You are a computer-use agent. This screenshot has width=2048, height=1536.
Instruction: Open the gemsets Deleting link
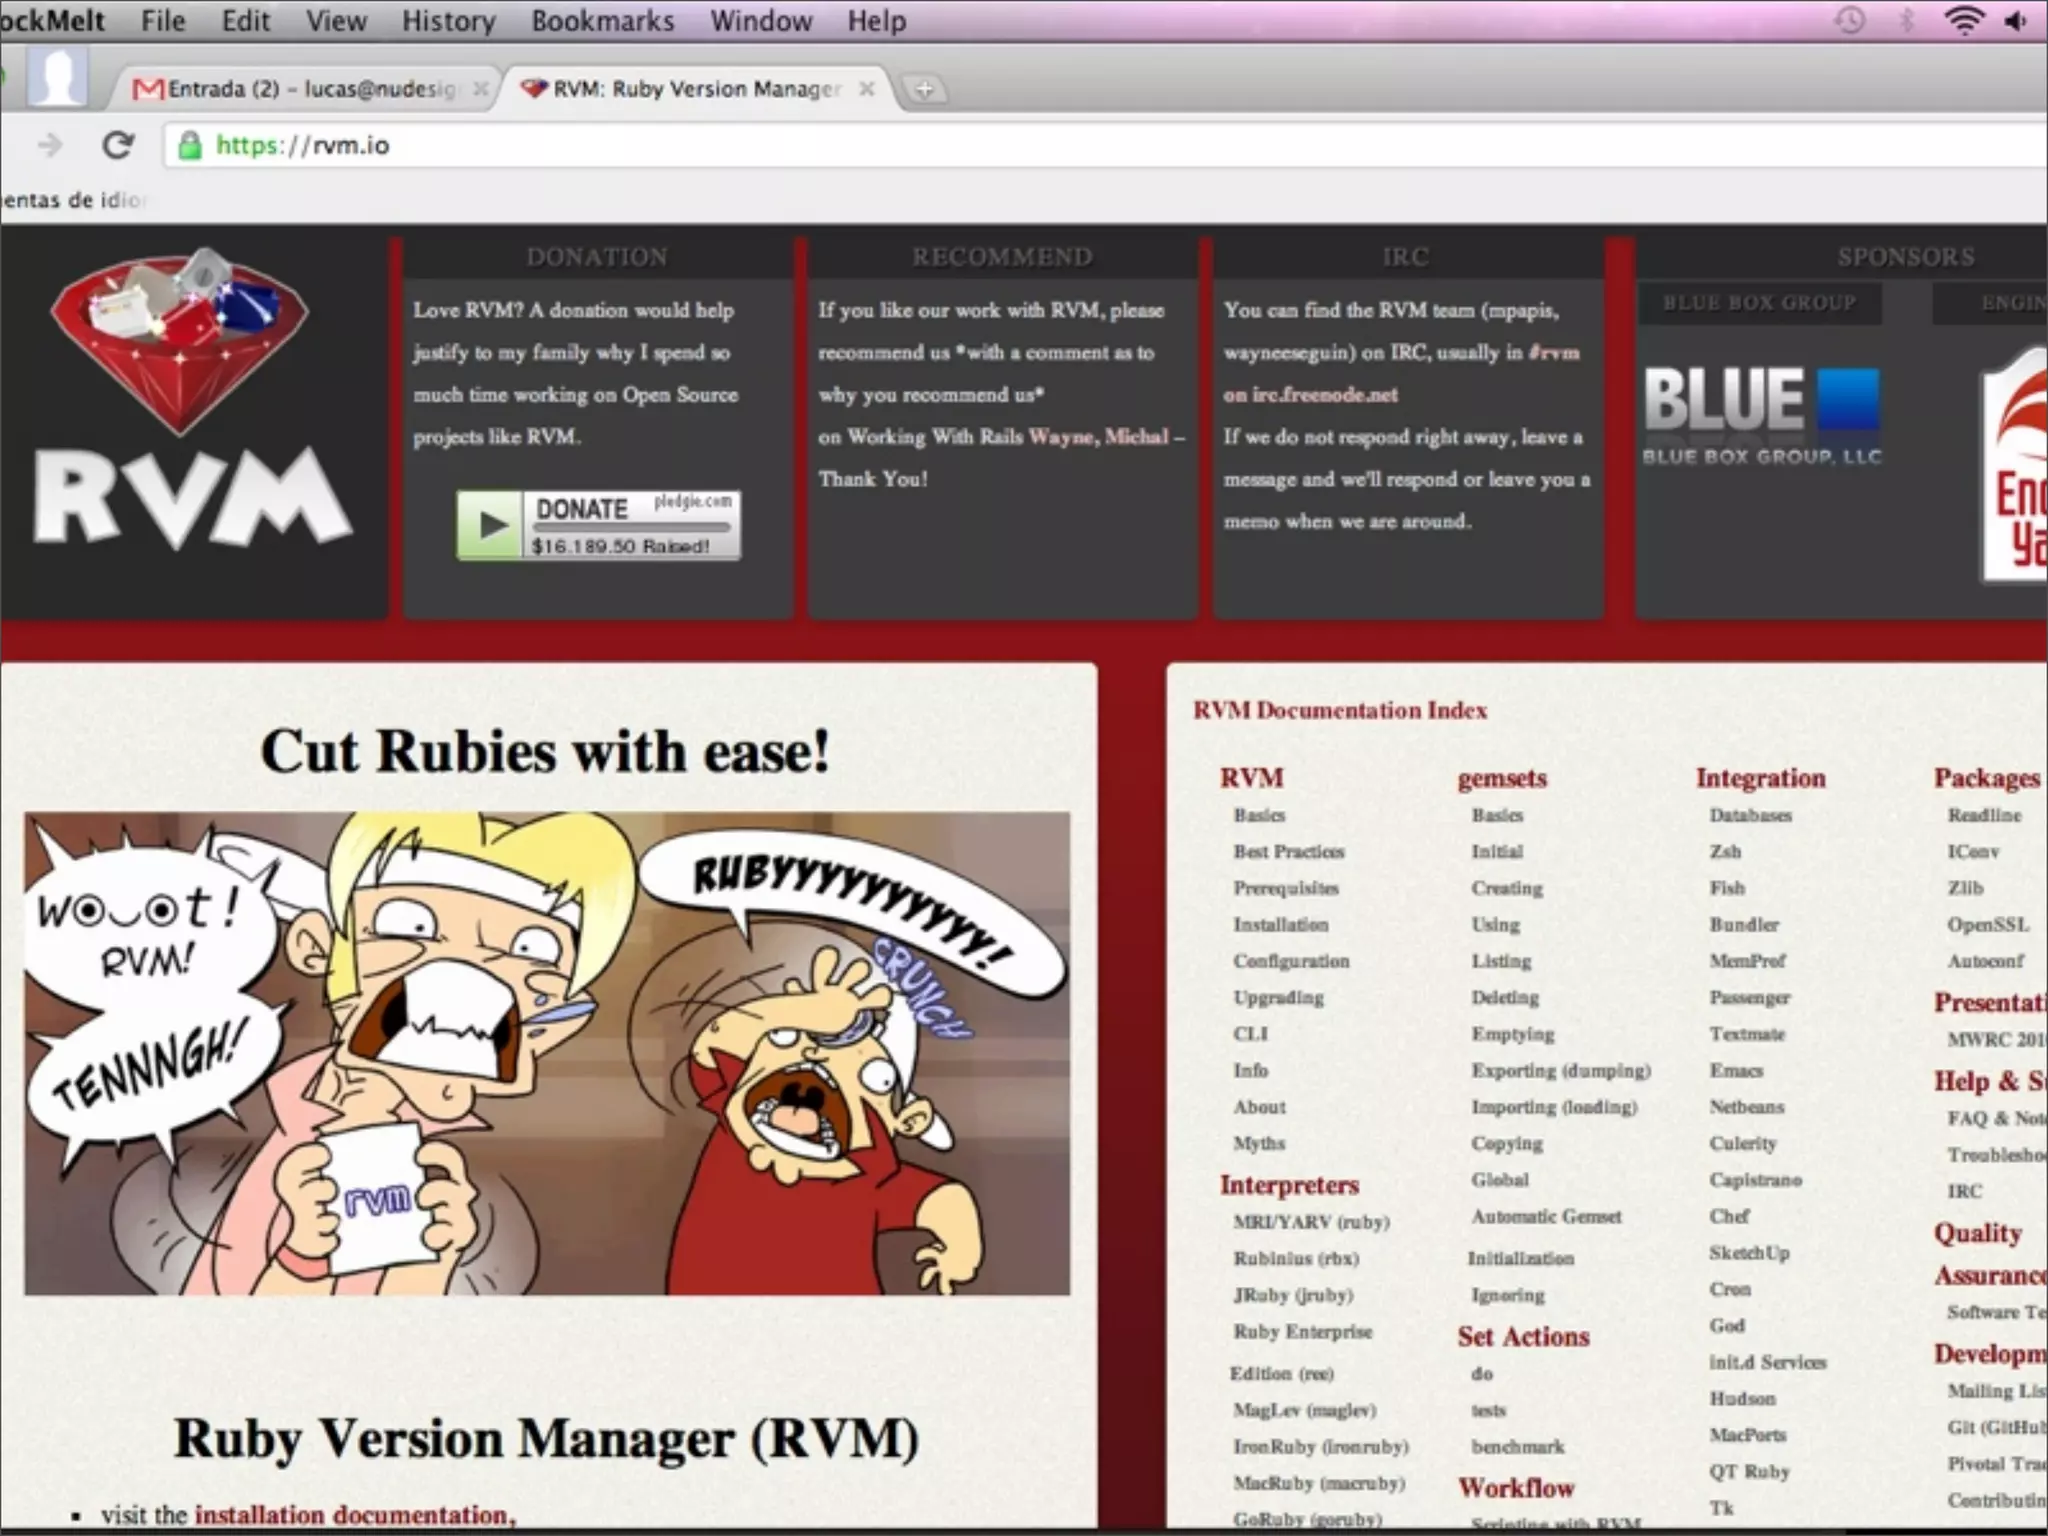[x=1505, y=998]
